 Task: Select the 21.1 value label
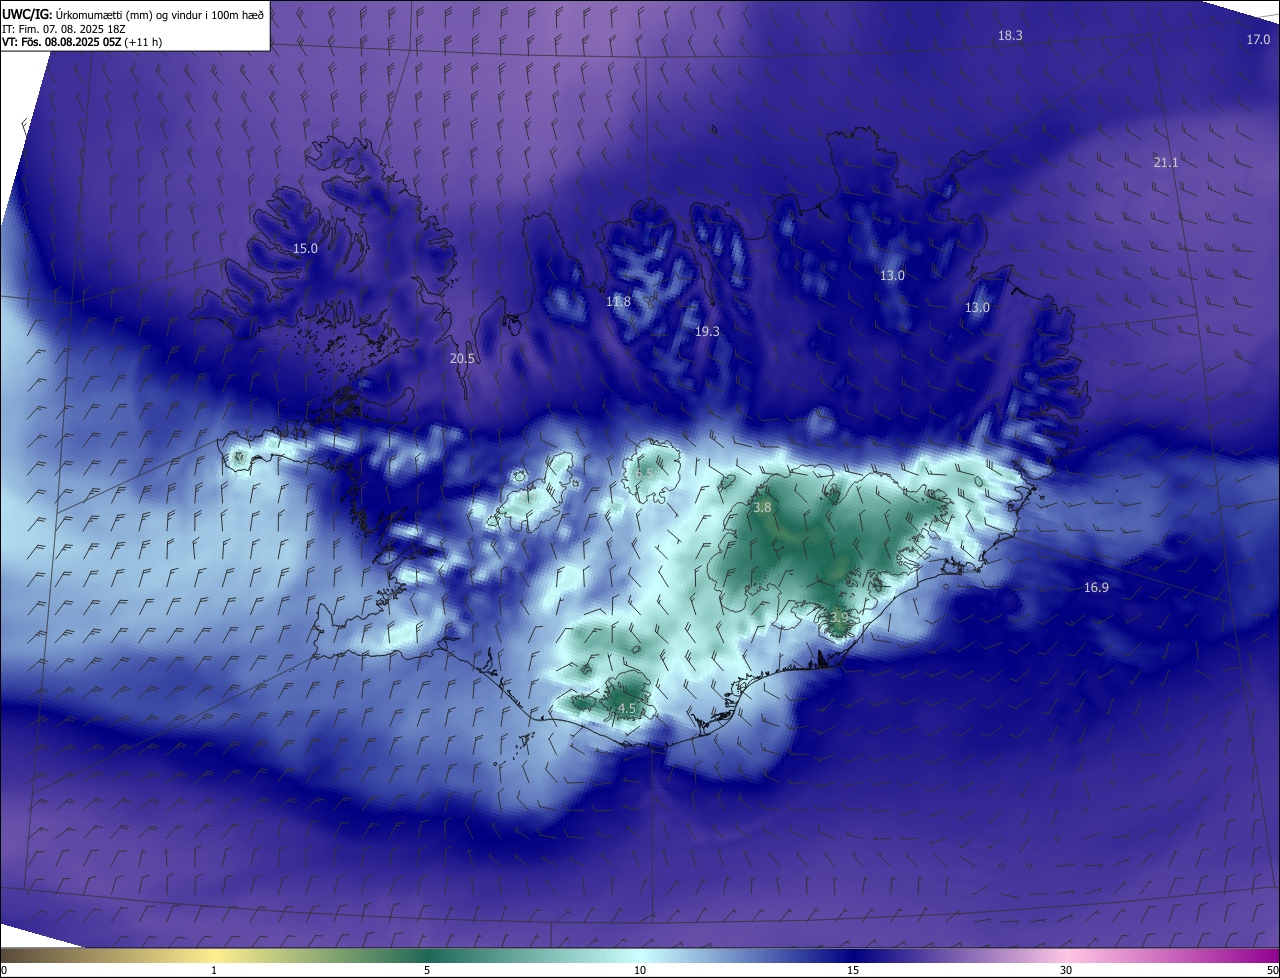point(1166,162)
